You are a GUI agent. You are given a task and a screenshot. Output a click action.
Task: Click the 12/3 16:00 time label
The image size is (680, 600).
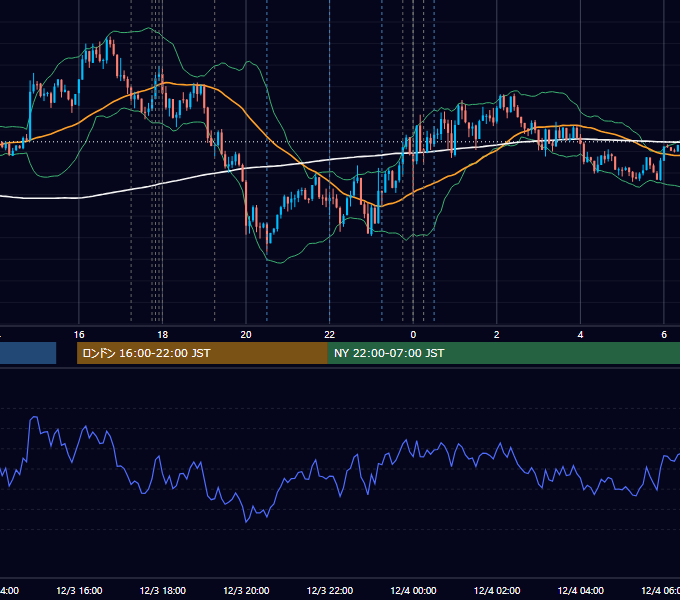[79, 590]
